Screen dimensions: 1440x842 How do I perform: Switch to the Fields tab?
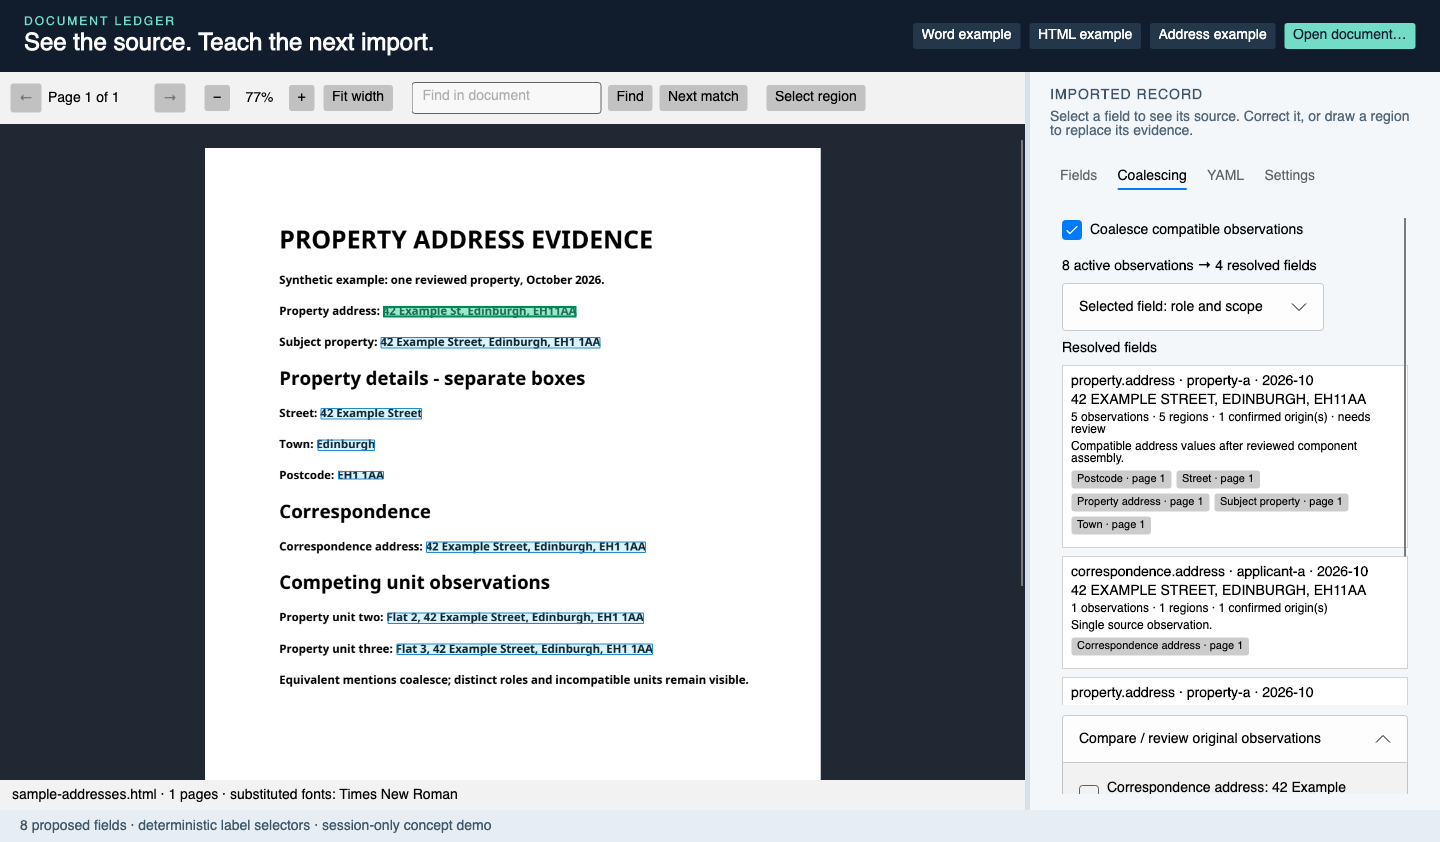click(x=1078, y=175)
